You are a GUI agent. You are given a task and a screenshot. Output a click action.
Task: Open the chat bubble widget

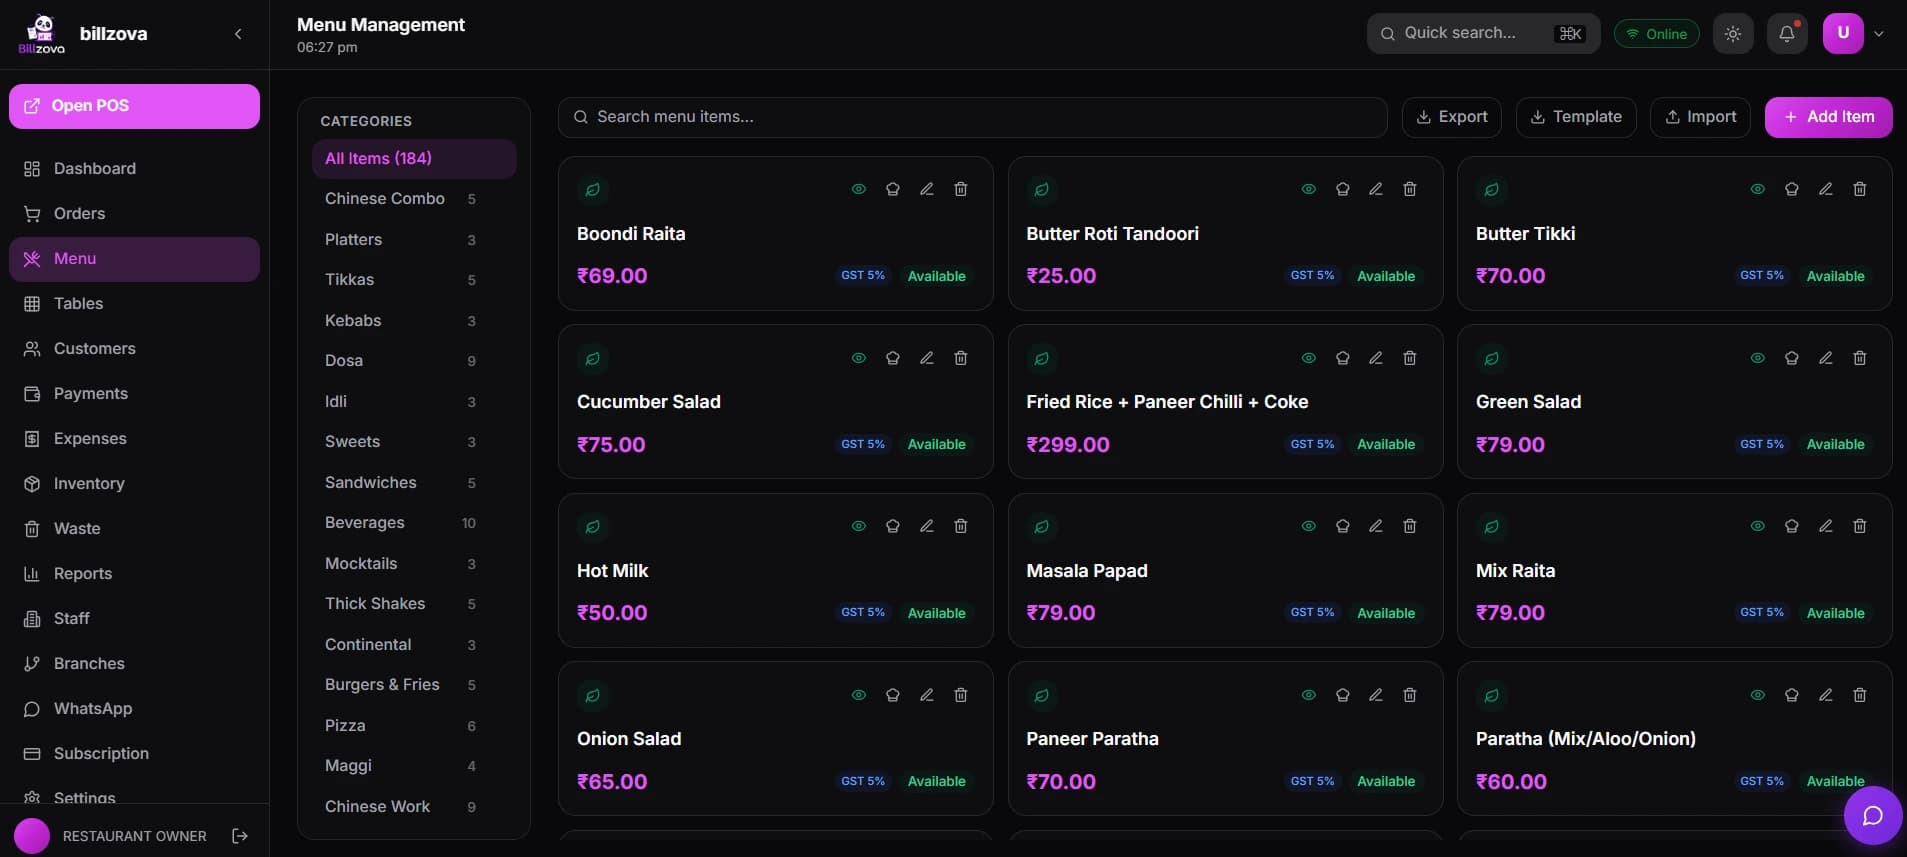click(1873, 816)
